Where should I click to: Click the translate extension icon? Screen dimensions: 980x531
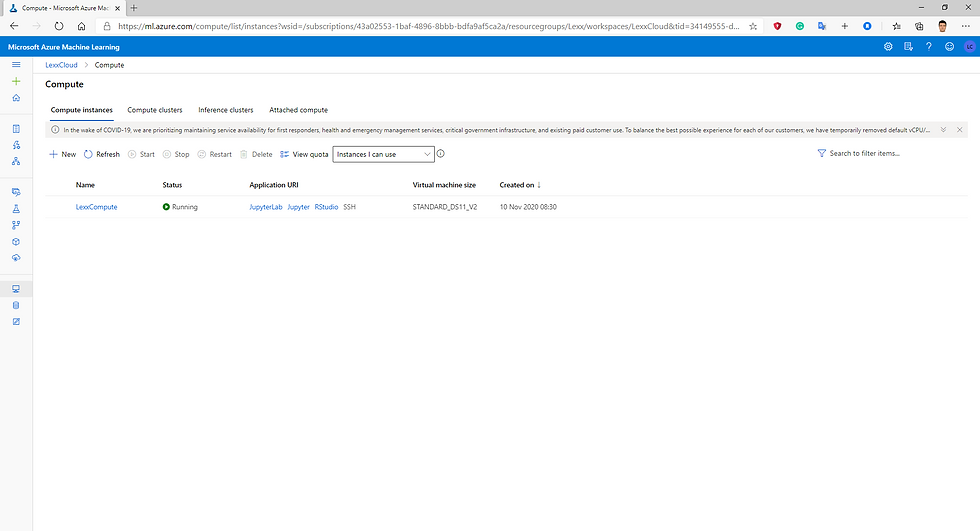coord(822,26)
